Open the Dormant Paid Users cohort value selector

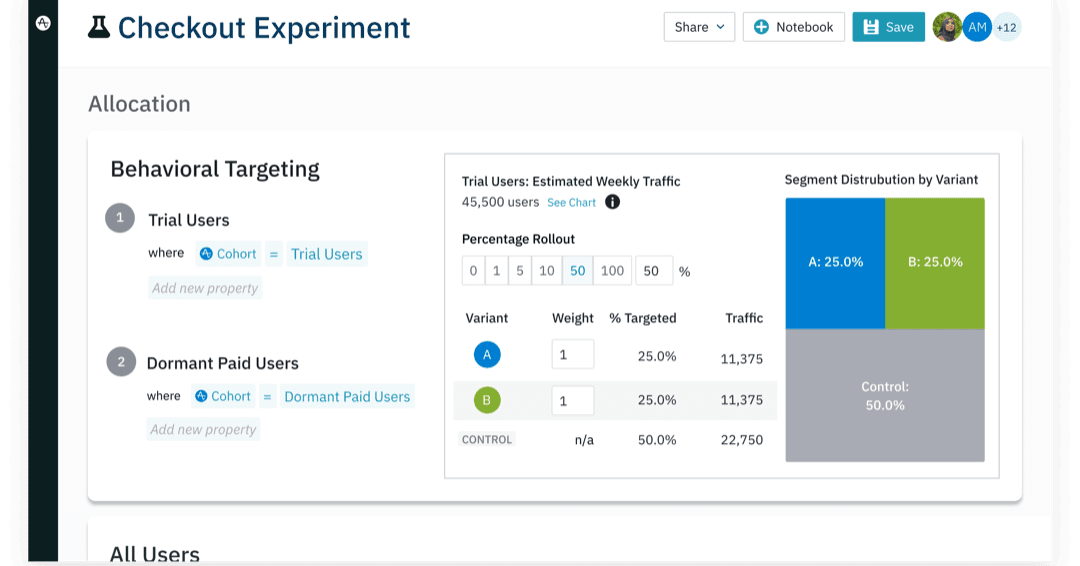(347, 397)
